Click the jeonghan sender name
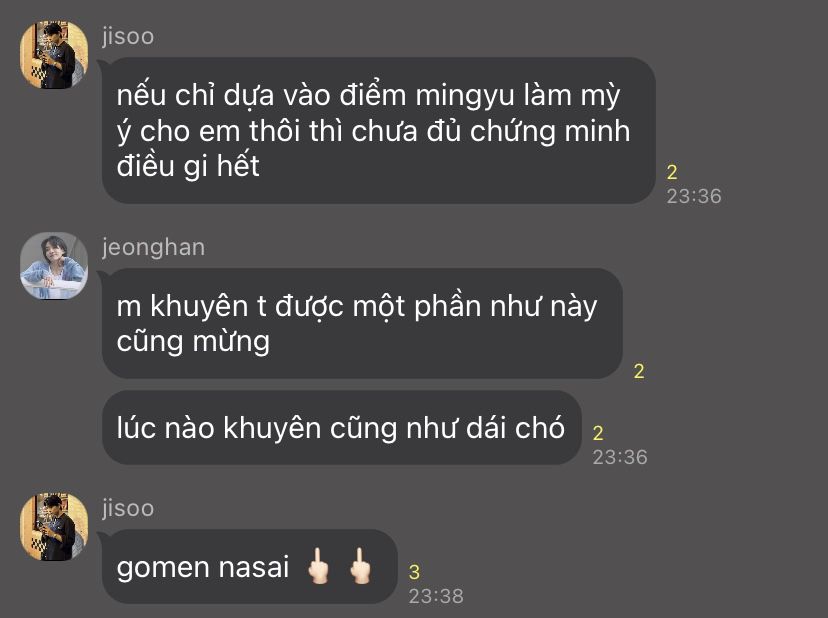828x618 pixels. coord(153,247)
